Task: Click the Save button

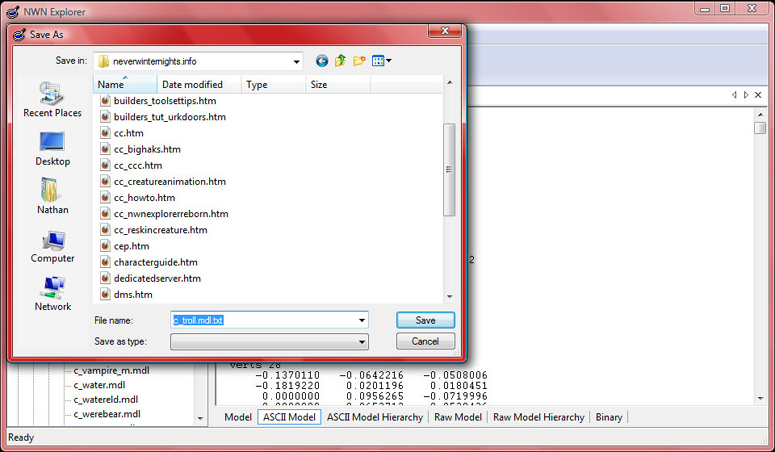Action: [x=425, y=320]
